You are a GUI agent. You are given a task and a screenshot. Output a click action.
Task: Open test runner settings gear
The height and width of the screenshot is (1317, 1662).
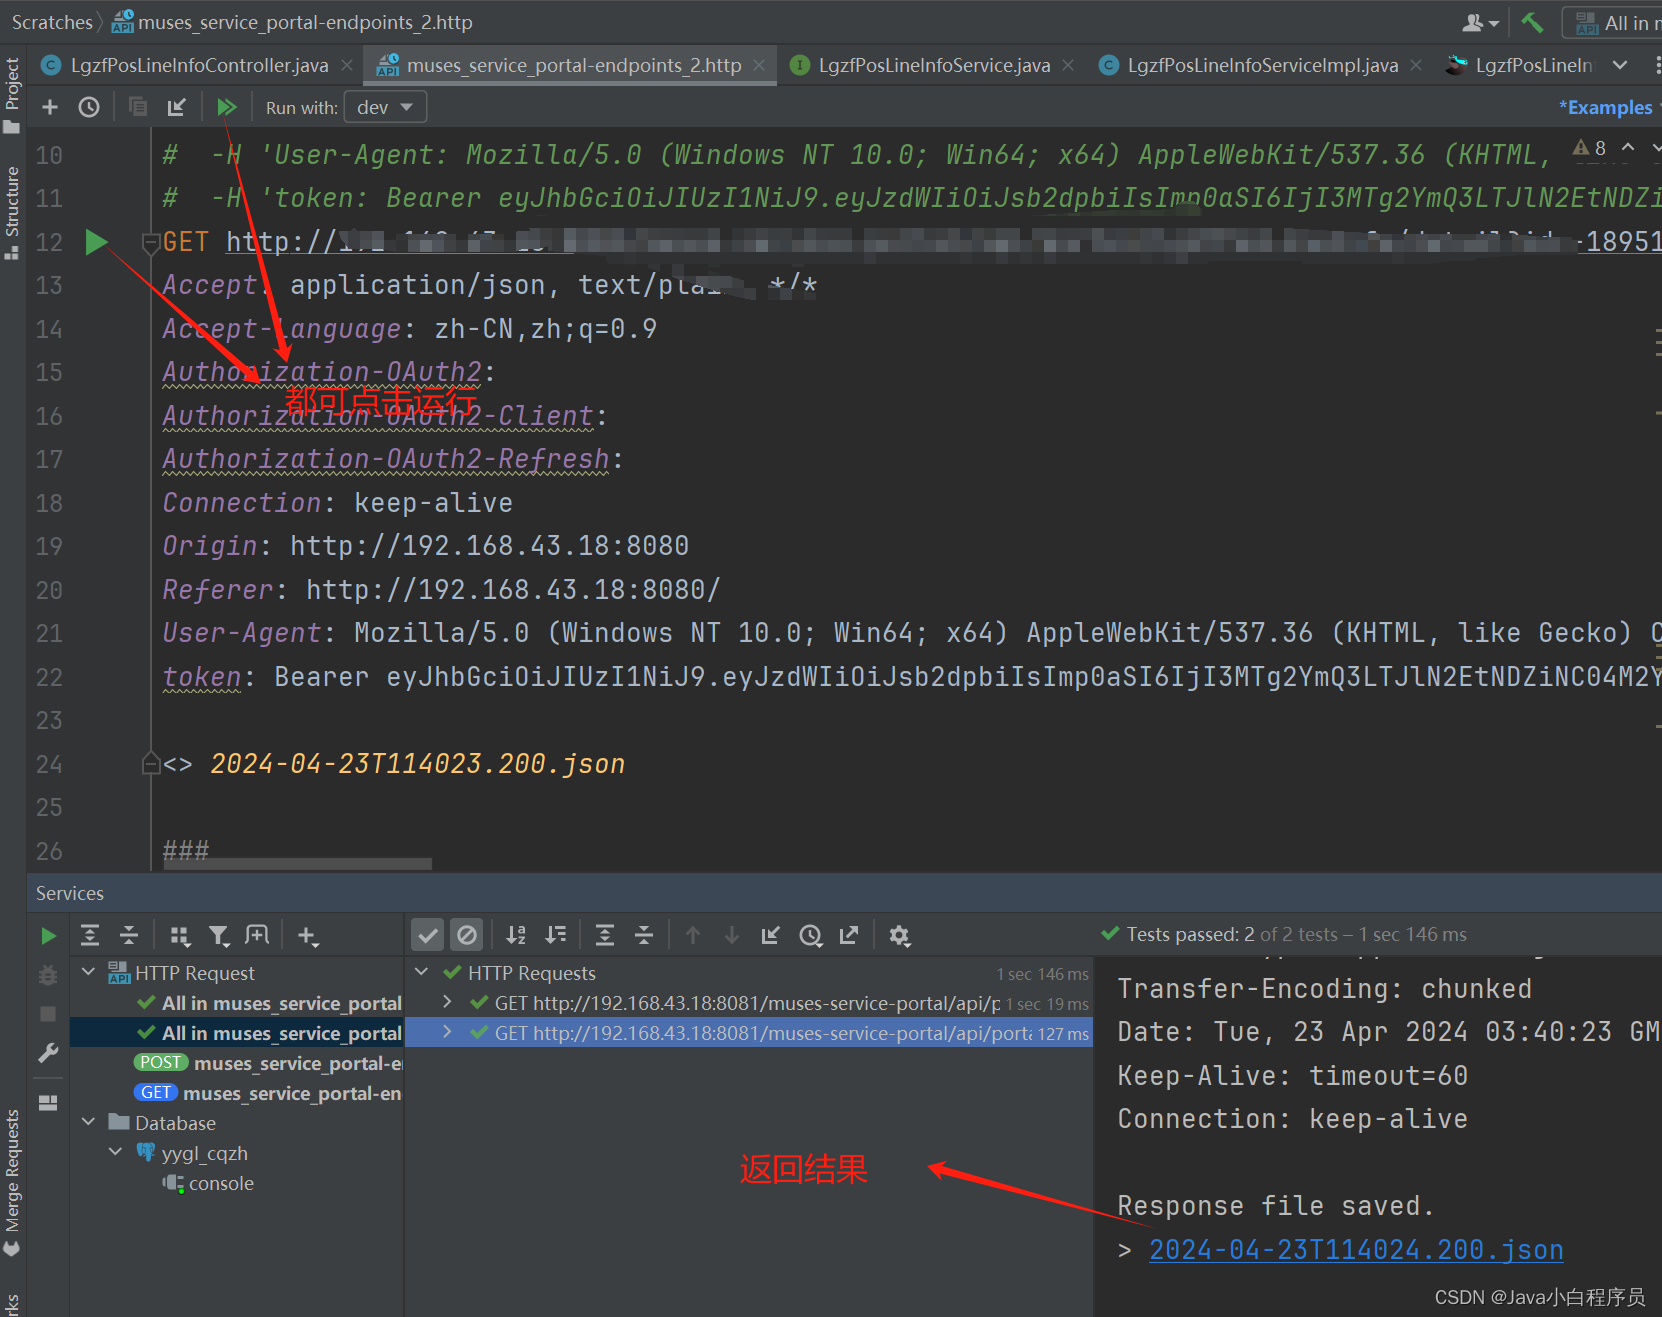coord(900,935)
